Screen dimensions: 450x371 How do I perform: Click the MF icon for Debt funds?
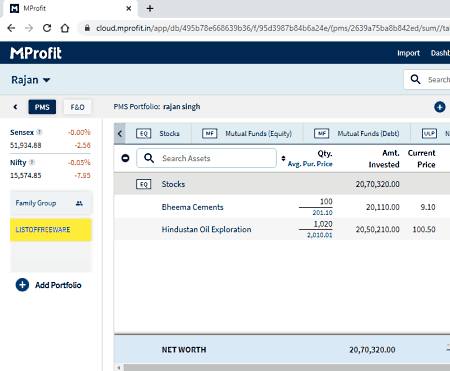[322, 133]
